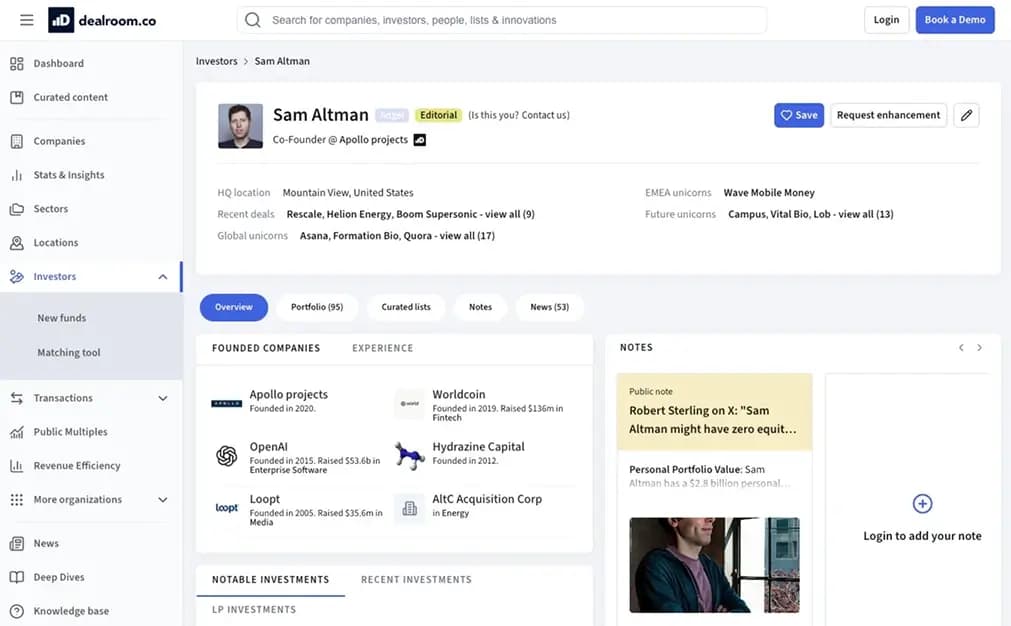Open the Apollo projects company name
The height and width of the screenshot is (626, 1011).
tap(288, 395)
